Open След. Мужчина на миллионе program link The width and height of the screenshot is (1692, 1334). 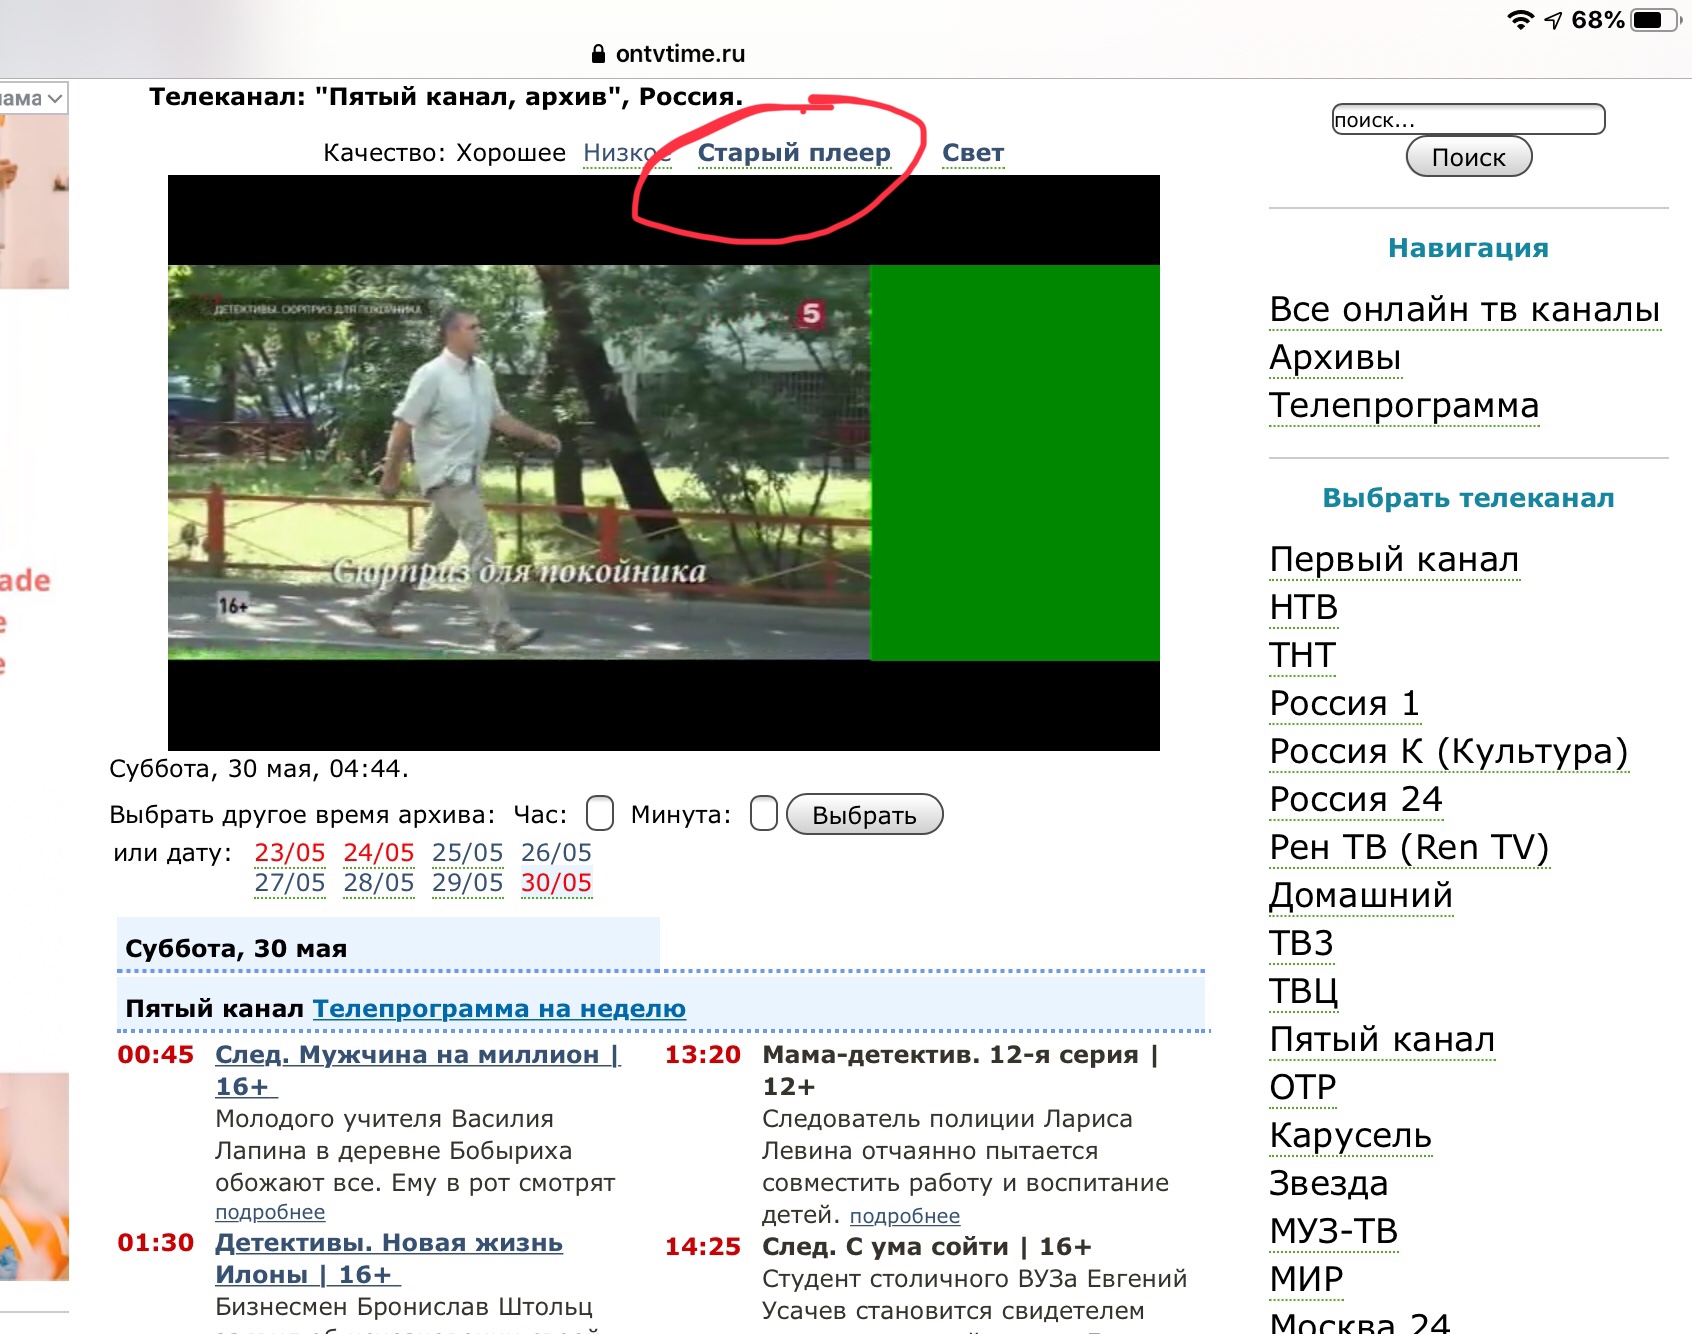[418, 1070]
